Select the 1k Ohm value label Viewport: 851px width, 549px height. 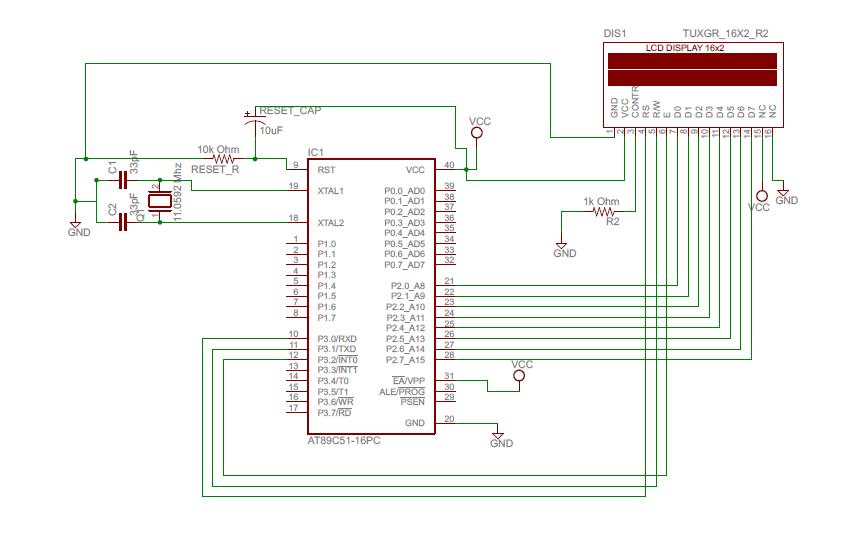pos(601,201)
